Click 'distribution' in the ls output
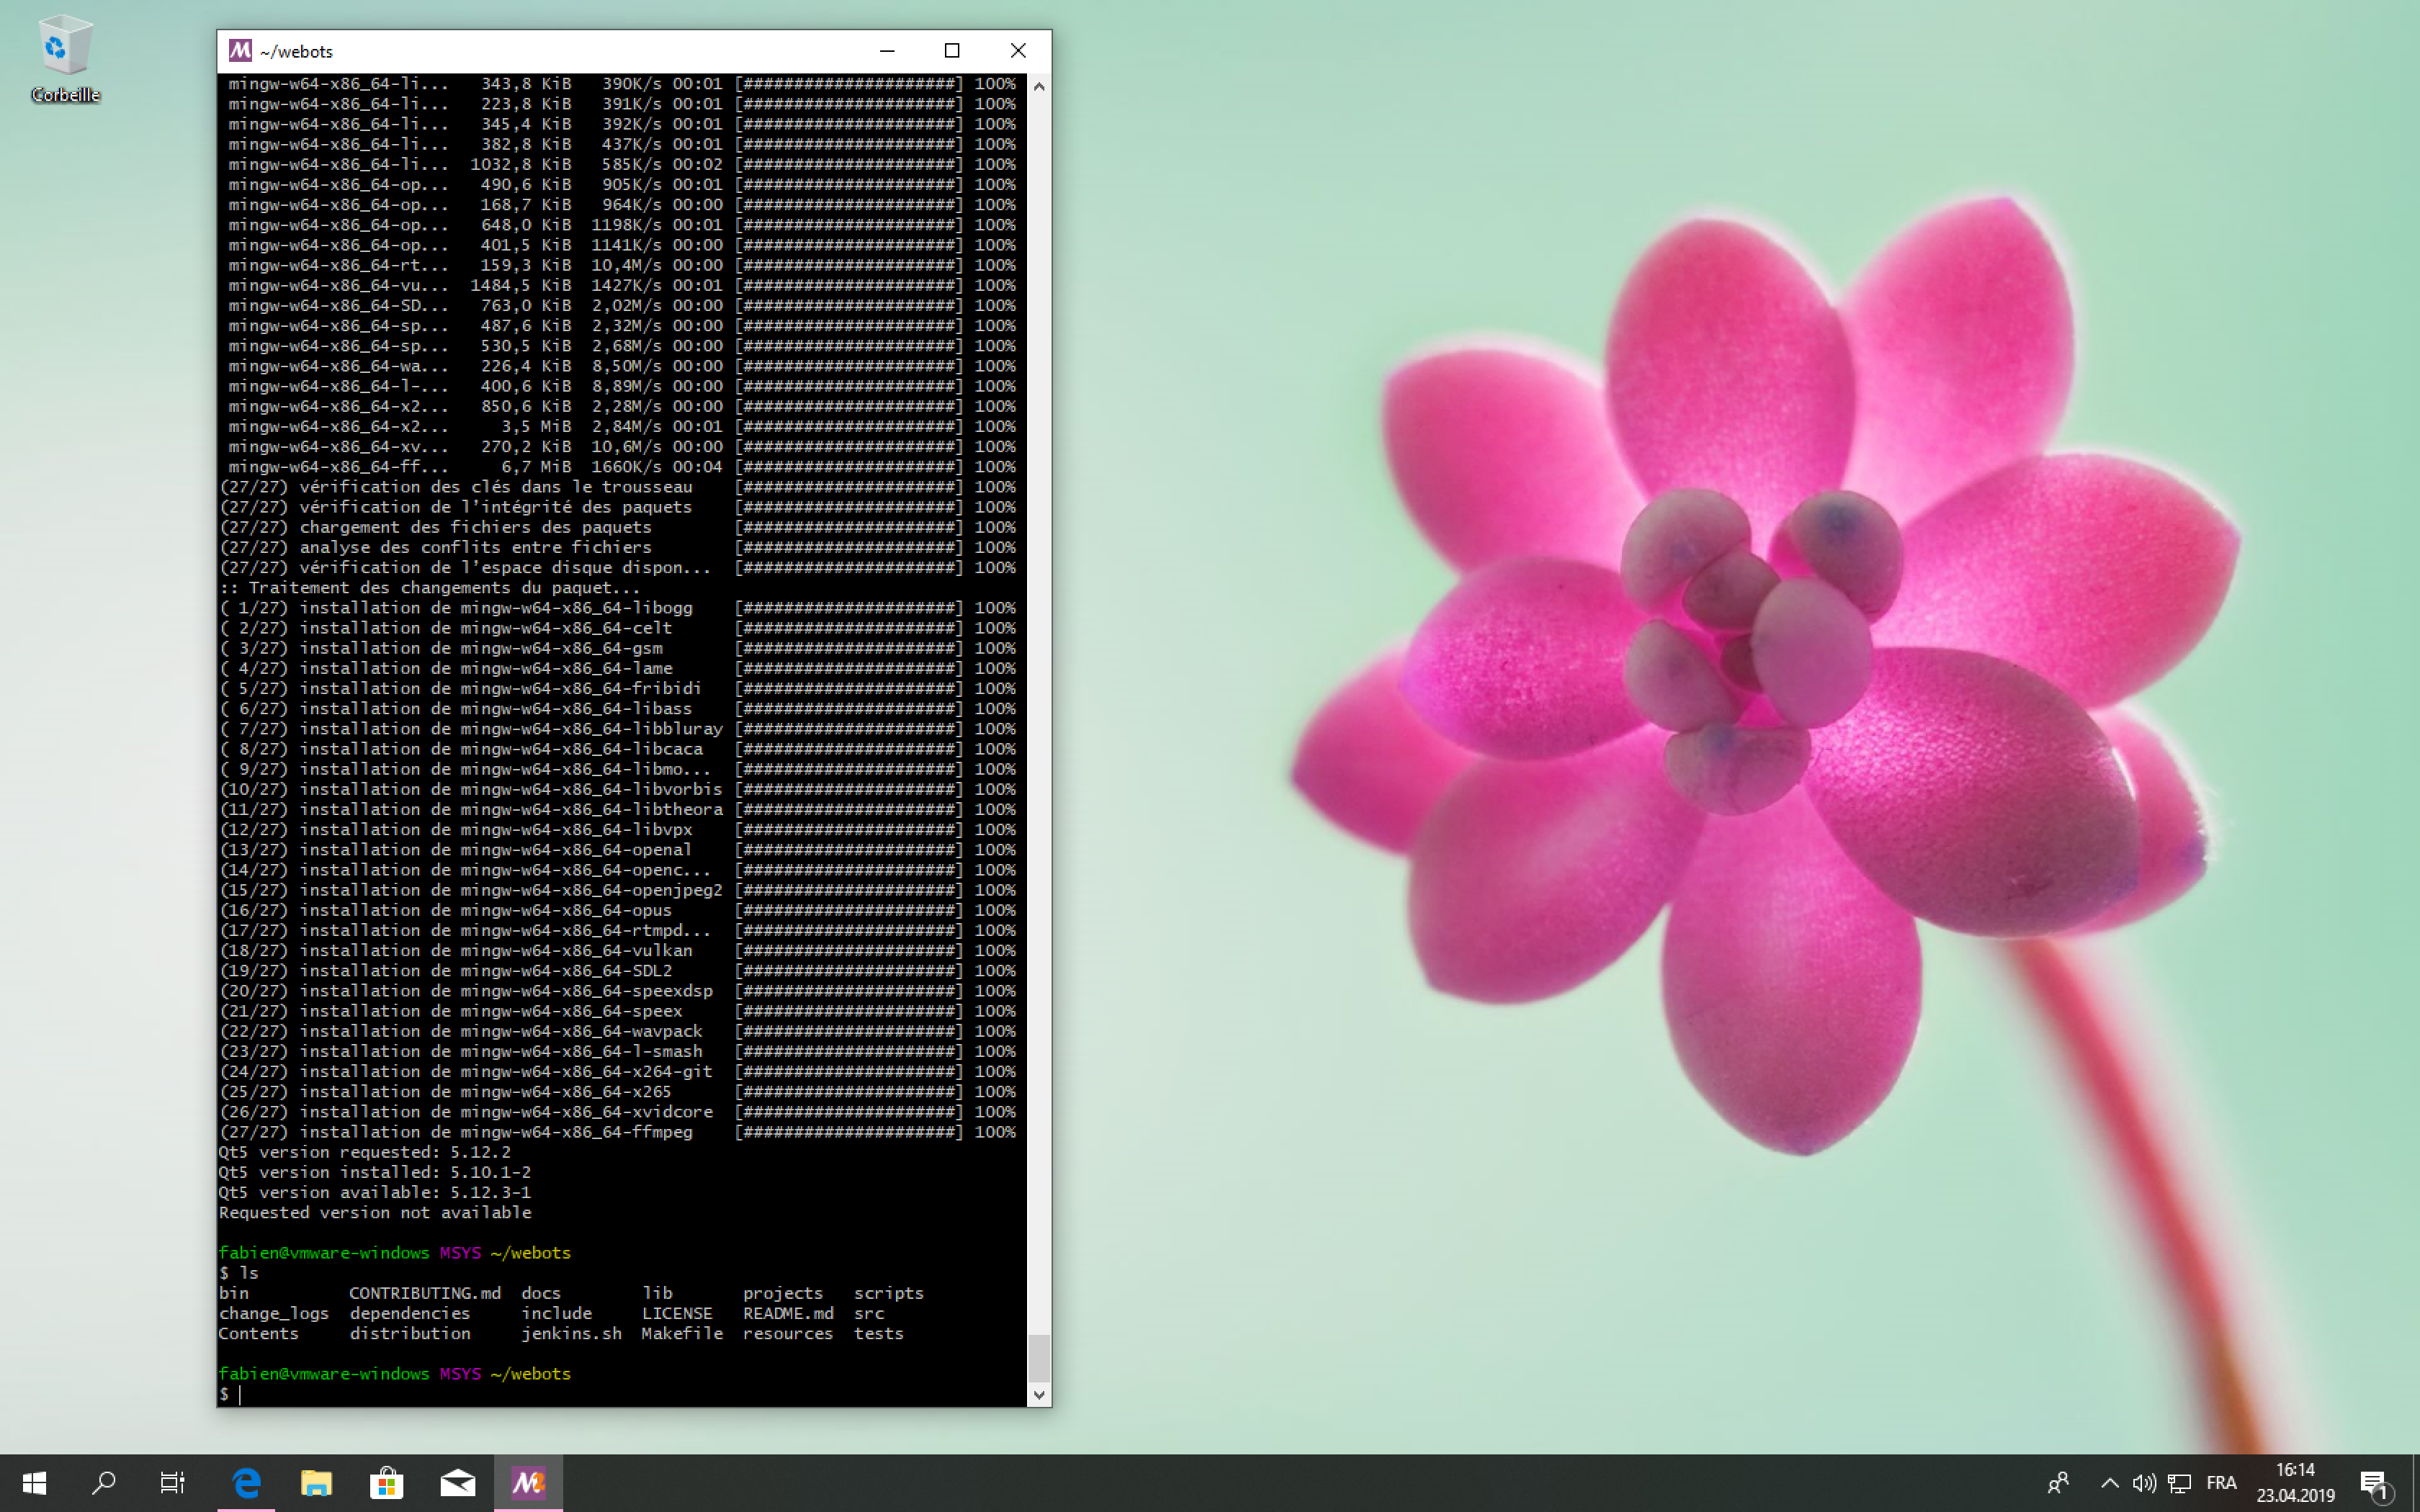 click(410, 1333)
